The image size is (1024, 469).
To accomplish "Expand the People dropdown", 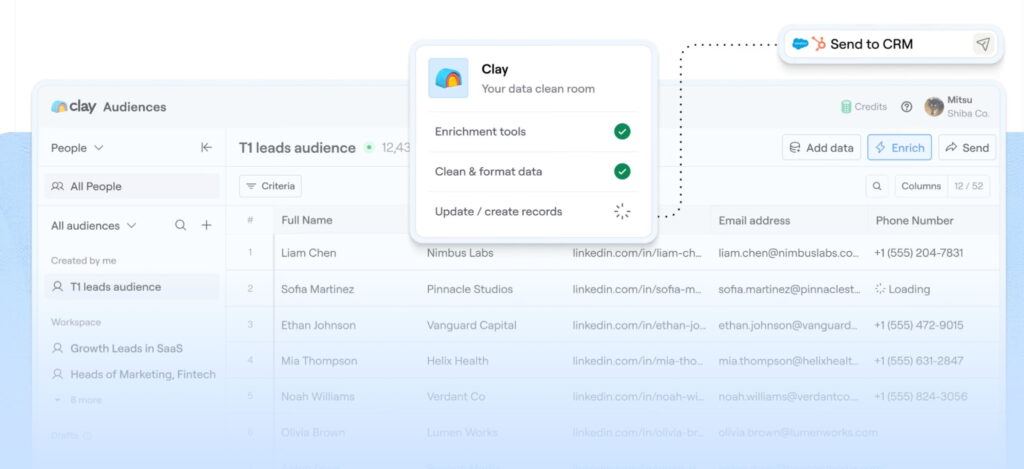I will pyautogui.click(x=77, y=148).
